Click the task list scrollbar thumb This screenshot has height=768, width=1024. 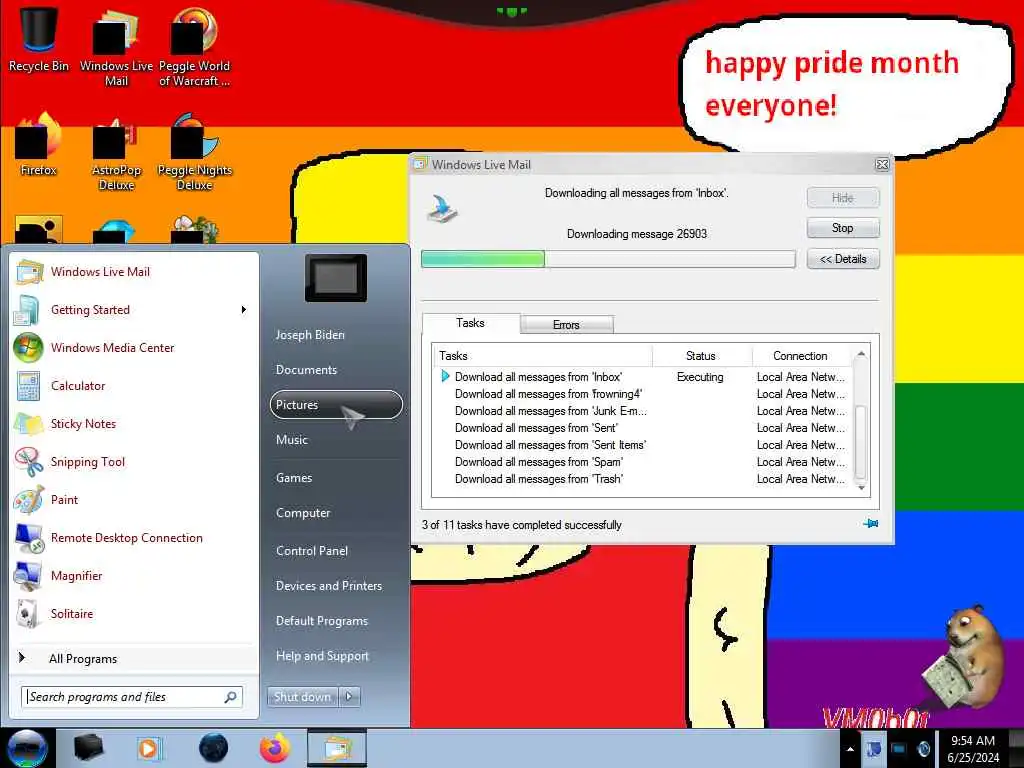(x=861, y=443)
